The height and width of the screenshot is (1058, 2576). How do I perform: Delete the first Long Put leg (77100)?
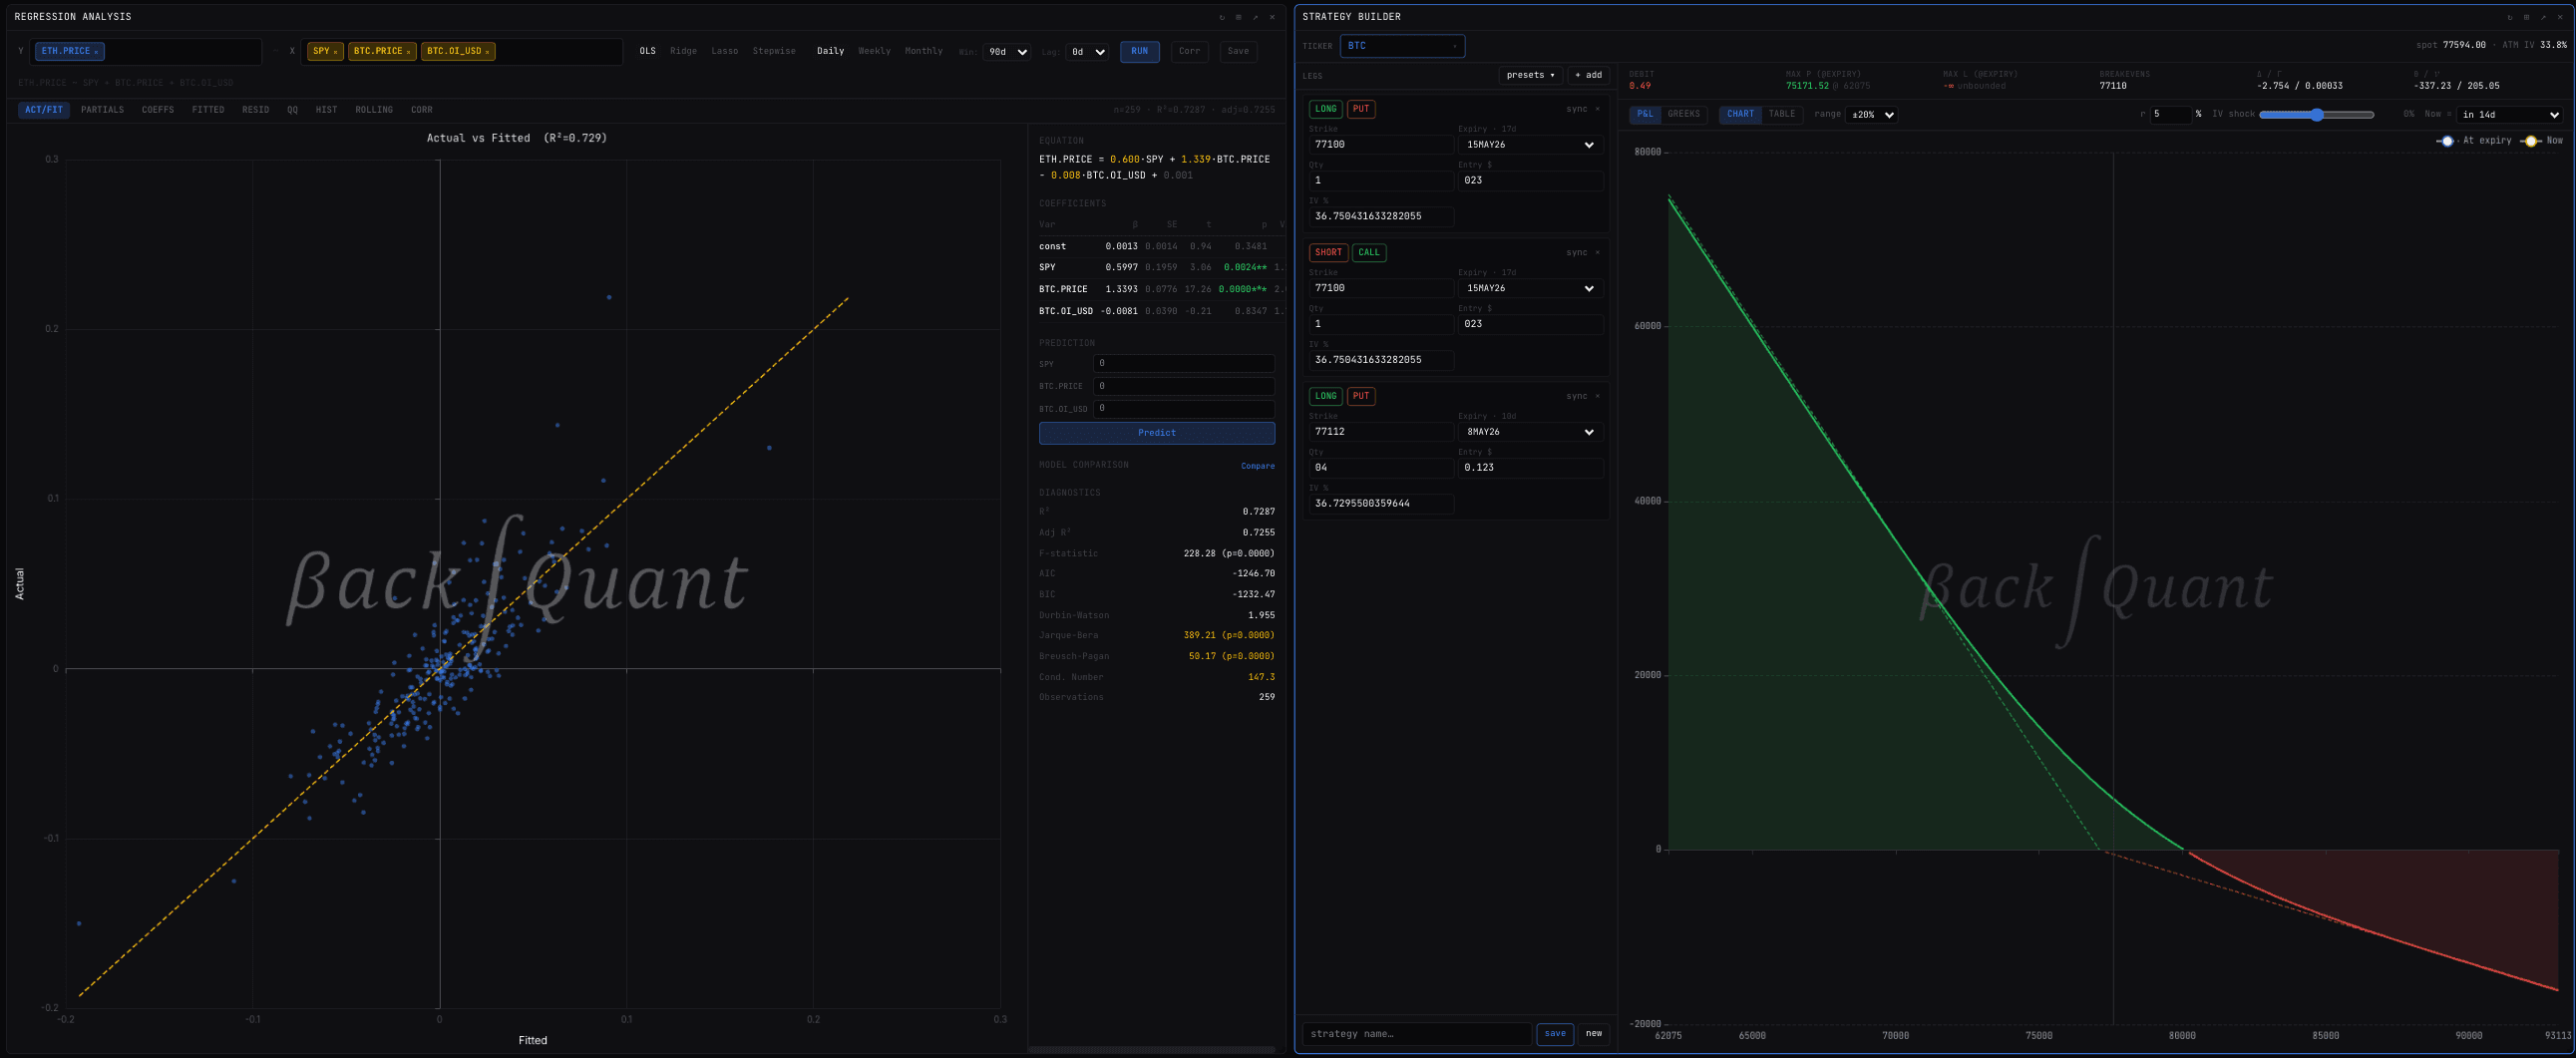click(1597, 109)
